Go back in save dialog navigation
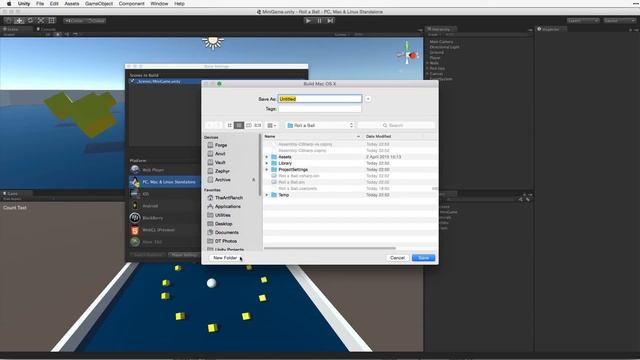The height and width of the screenshot is (360, 640). [x=209, y=125]
